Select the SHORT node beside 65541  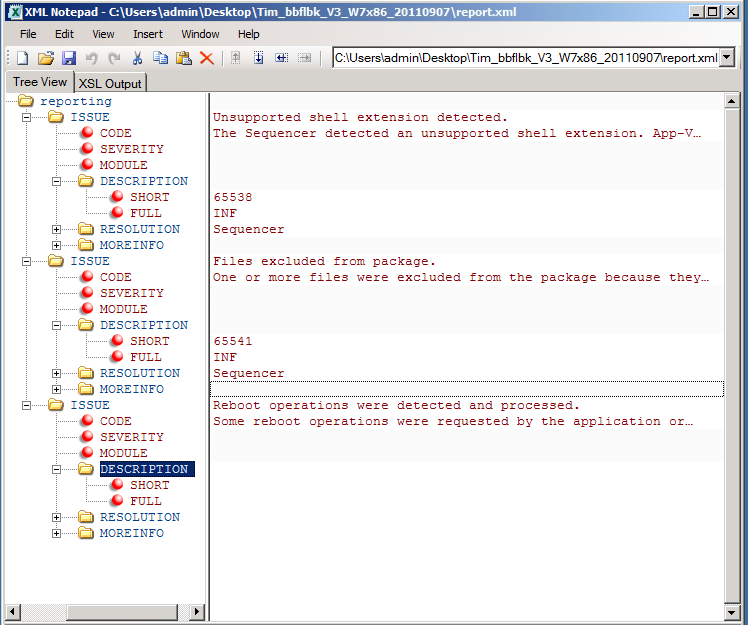click(x=150, y=341)
